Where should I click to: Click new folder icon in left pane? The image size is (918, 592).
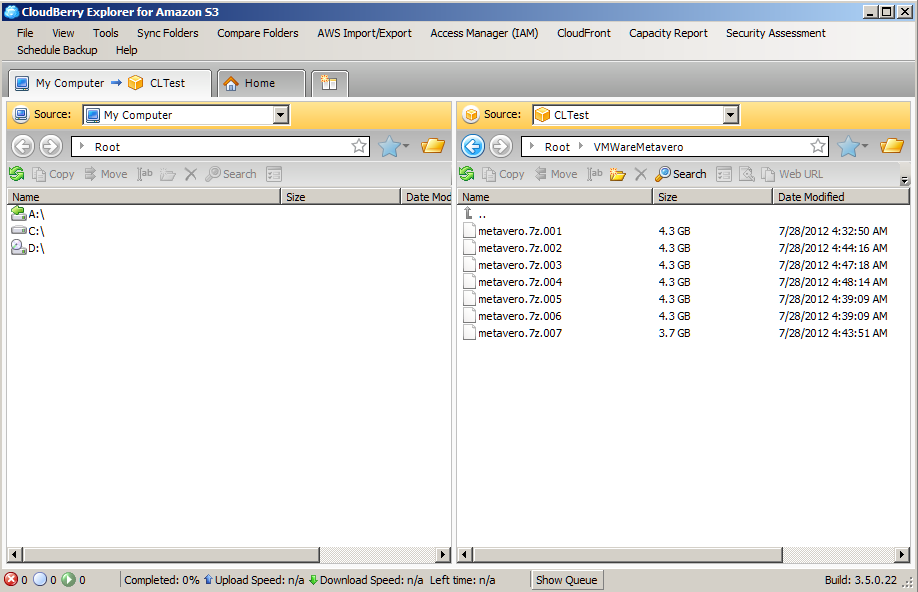point(167,174)
